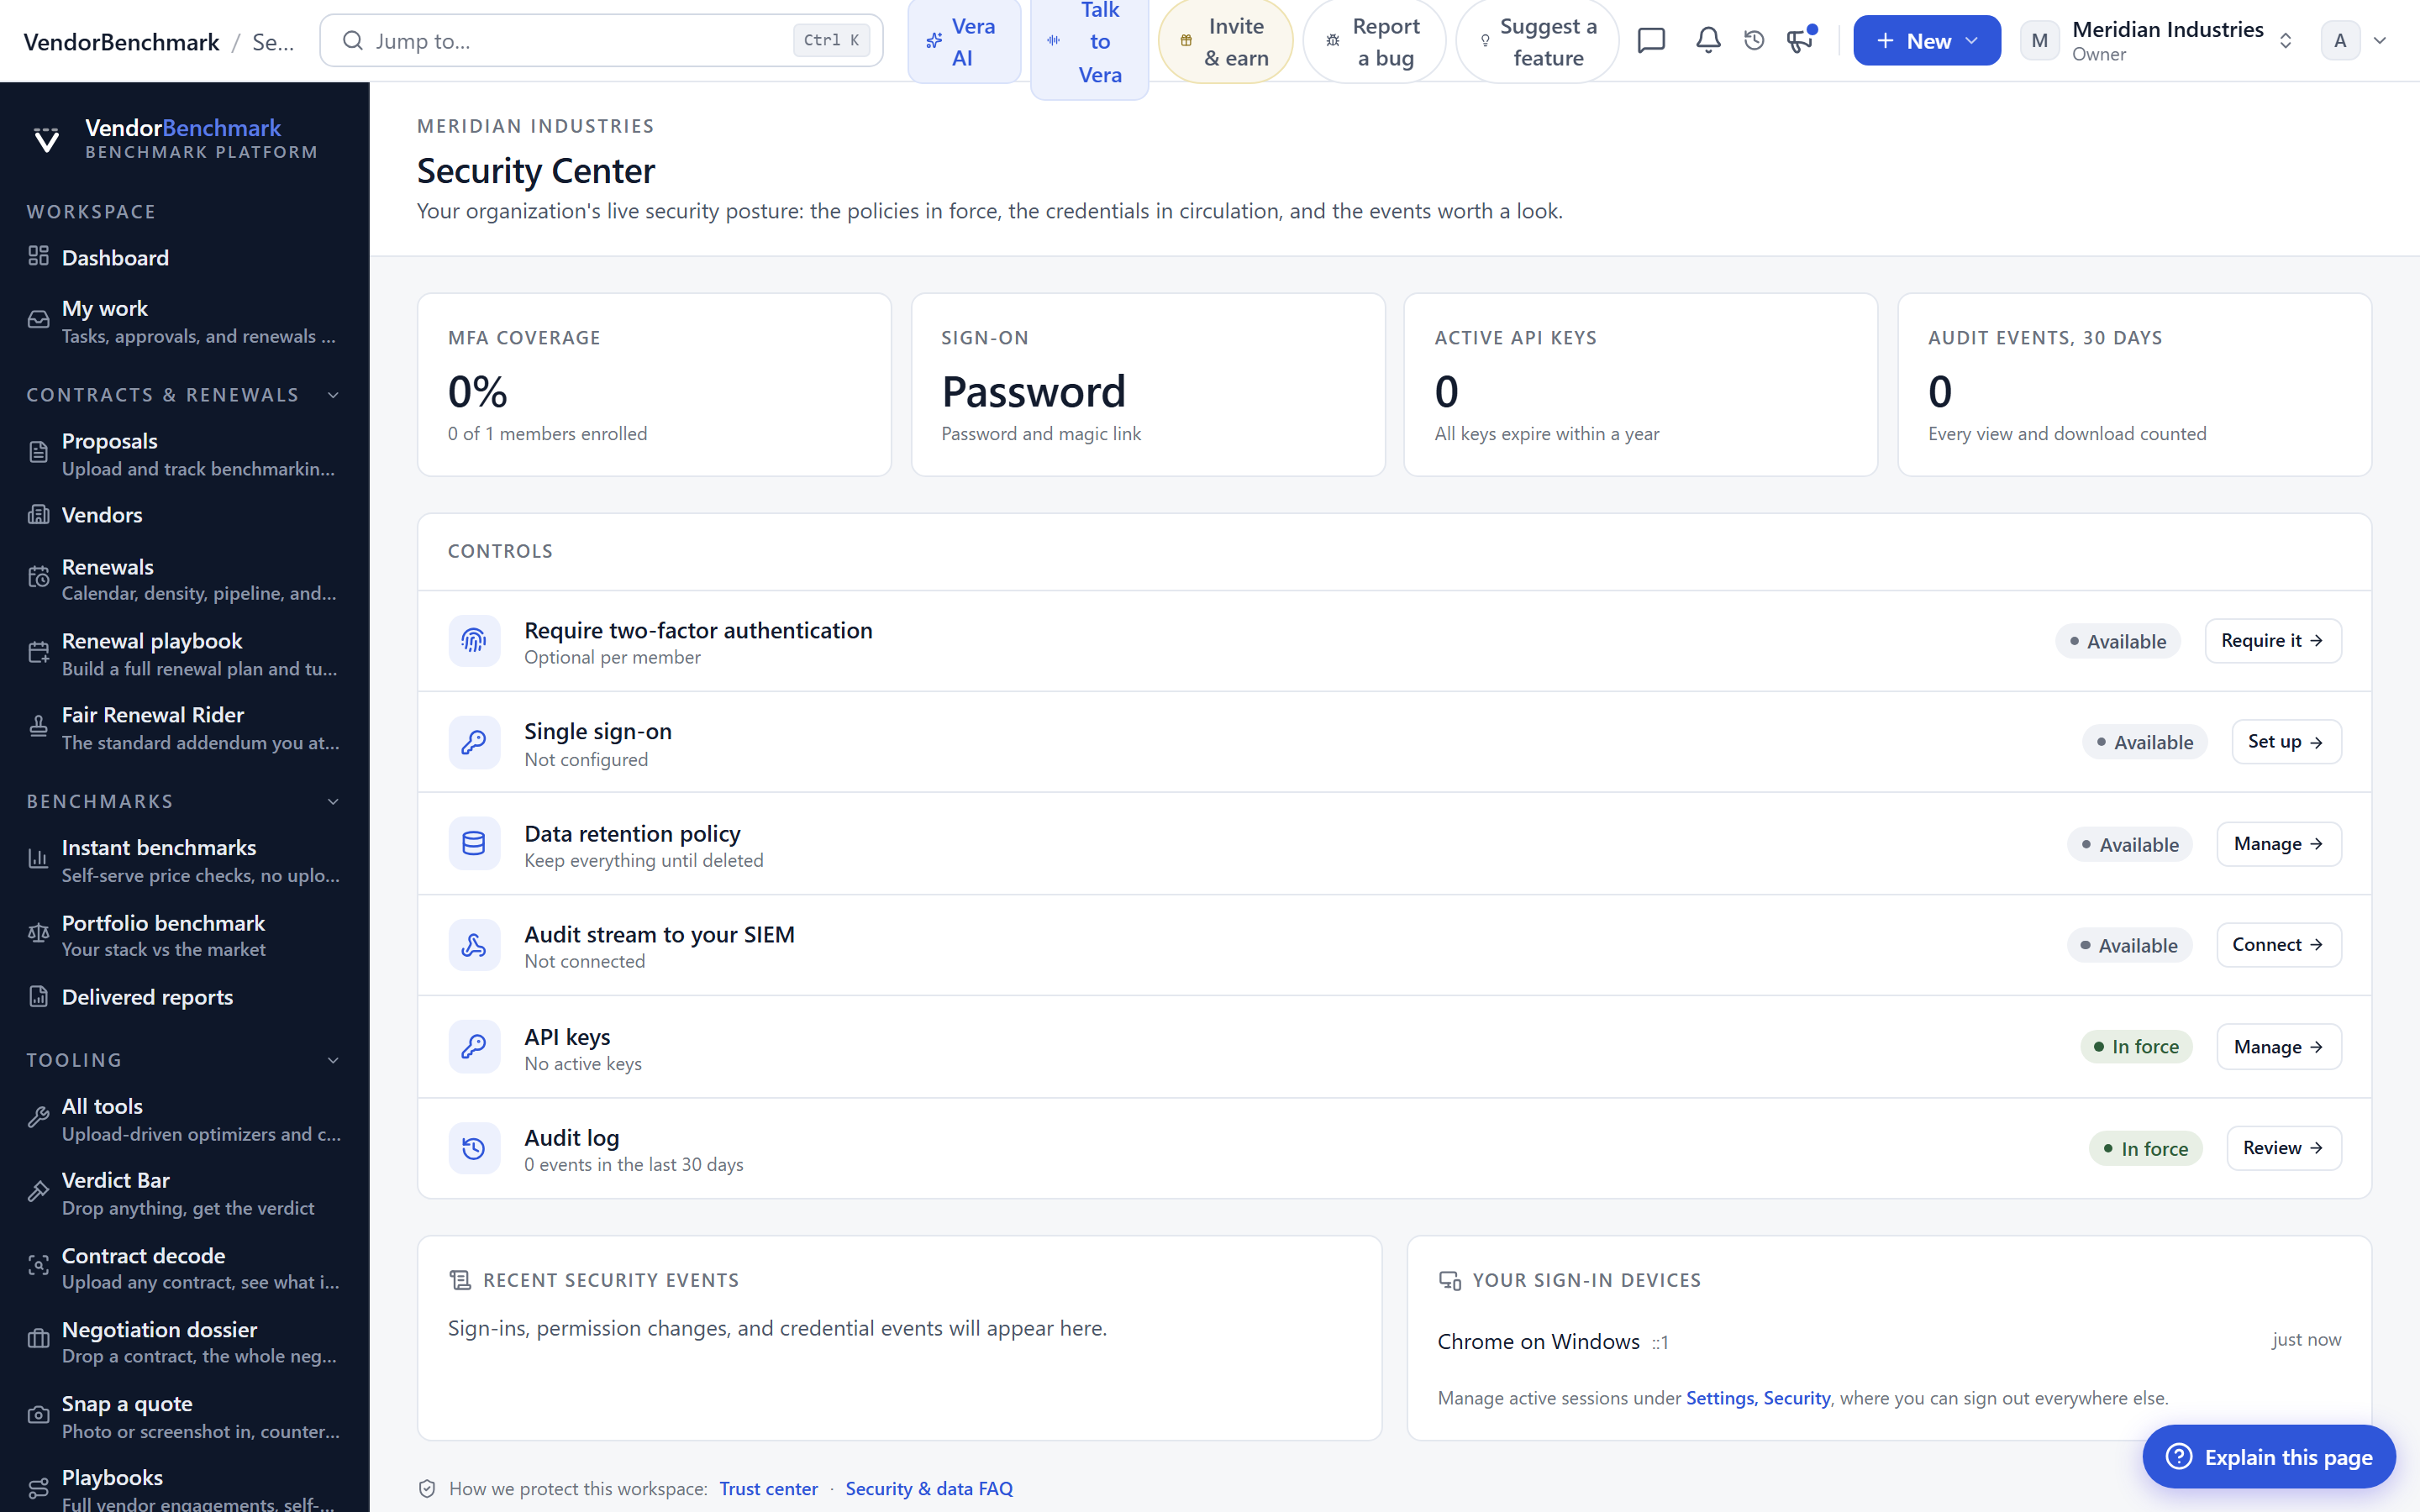Collapse the Benchmarks sidebar section
Viewport: 2420px width, 1512px height.
click(333, 802)
